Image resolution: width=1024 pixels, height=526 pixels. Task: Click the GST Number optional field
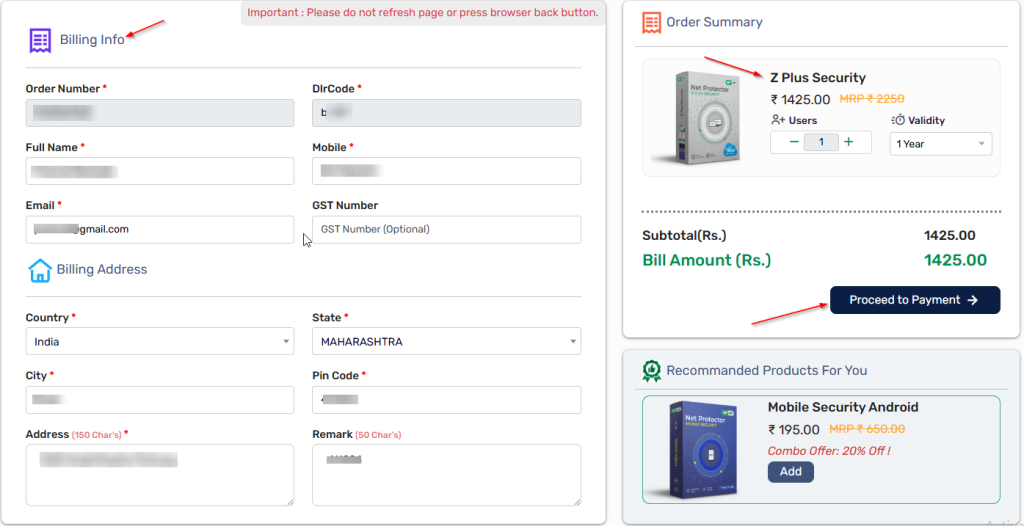pyautogui.click(x=446, y=229)
